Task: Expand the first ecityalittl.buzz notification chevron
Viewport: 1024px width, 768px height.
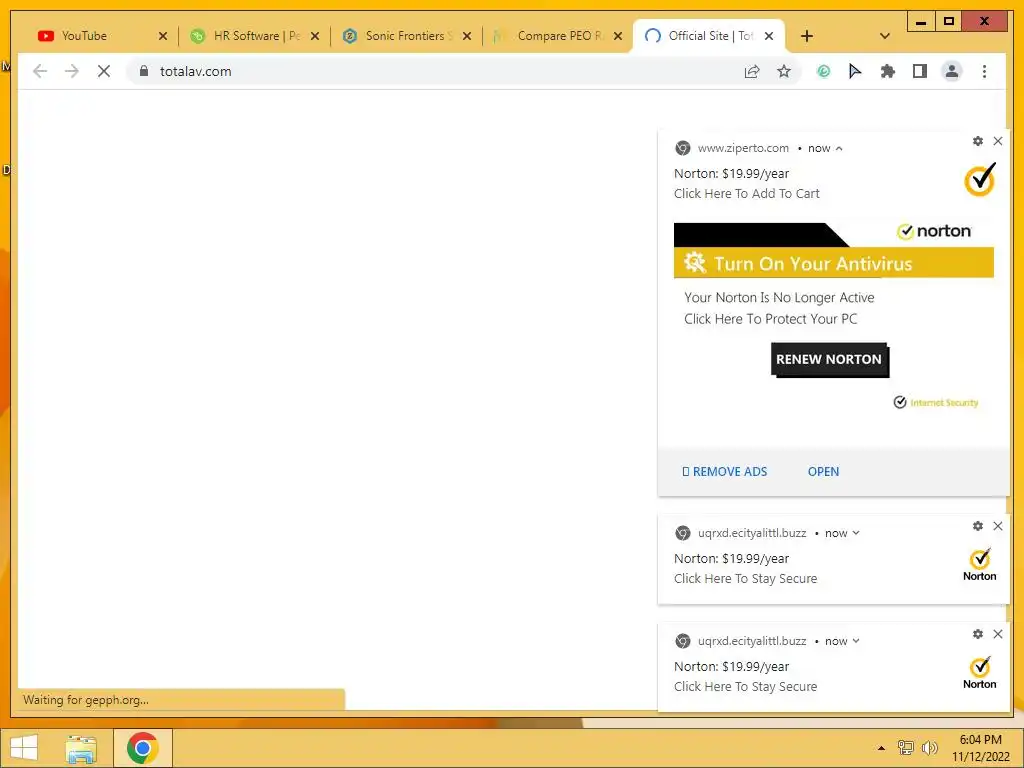Action: (856, 533)
